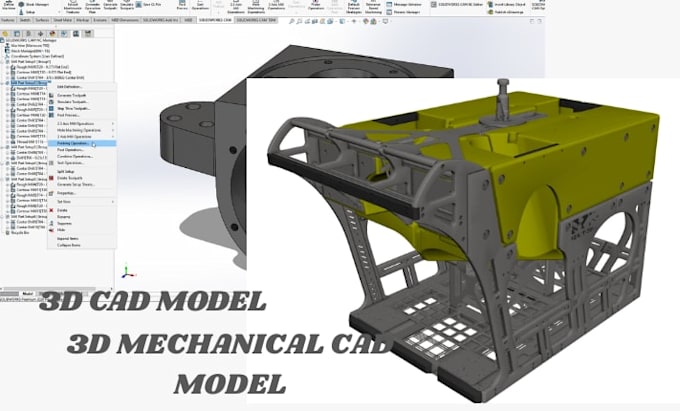Click Publish eDrawings in ribbon
The image size is (680, 411).
coord(505,12)
